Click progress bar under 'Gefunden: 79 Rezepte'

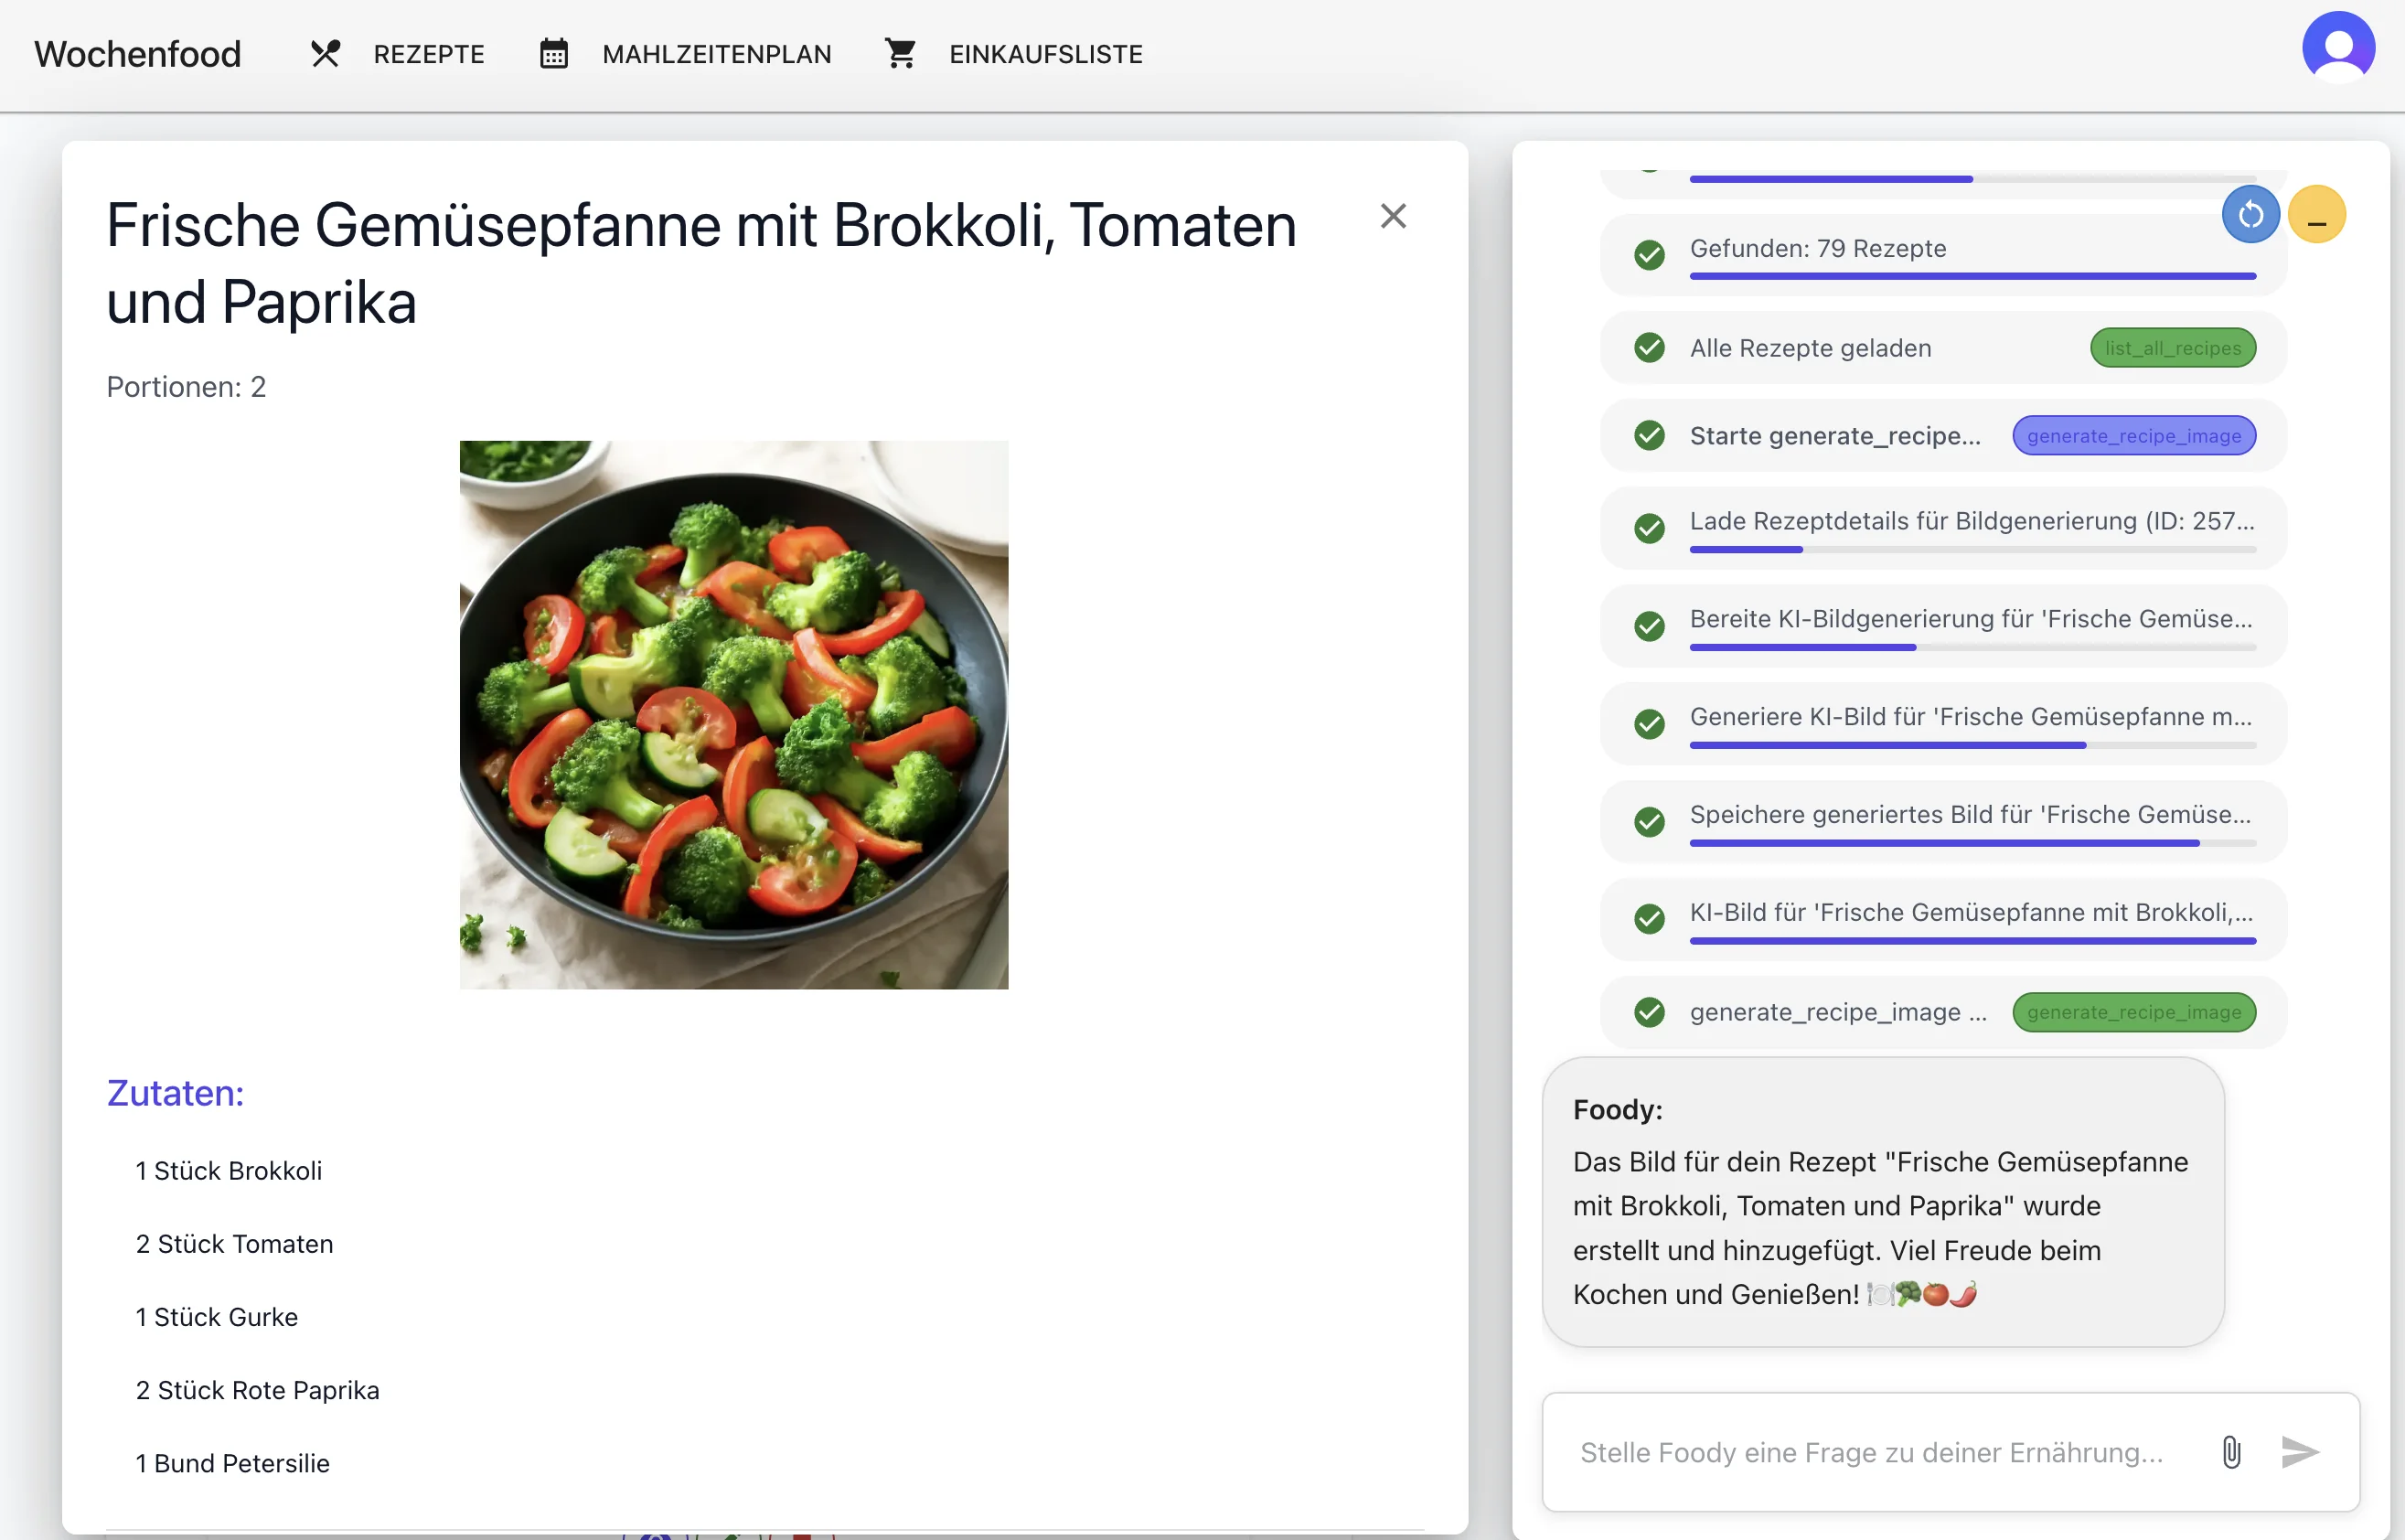pos(1972,276)
